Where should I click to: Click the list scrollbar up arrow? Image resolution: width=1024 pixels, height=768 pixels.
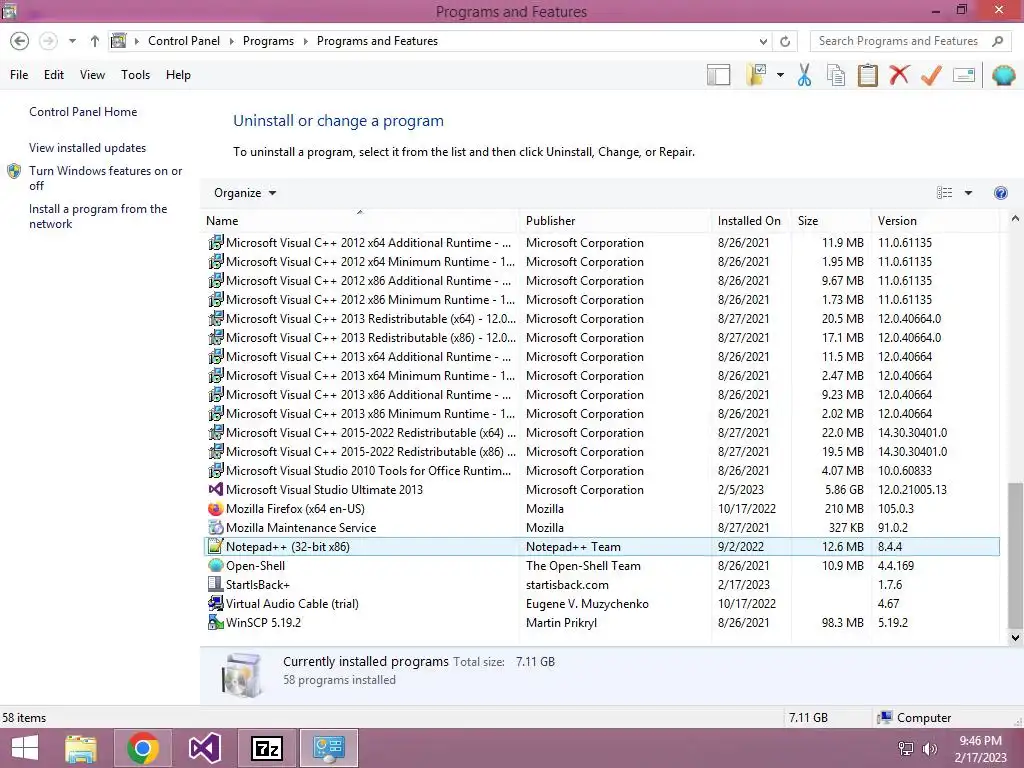point(1015,219)
